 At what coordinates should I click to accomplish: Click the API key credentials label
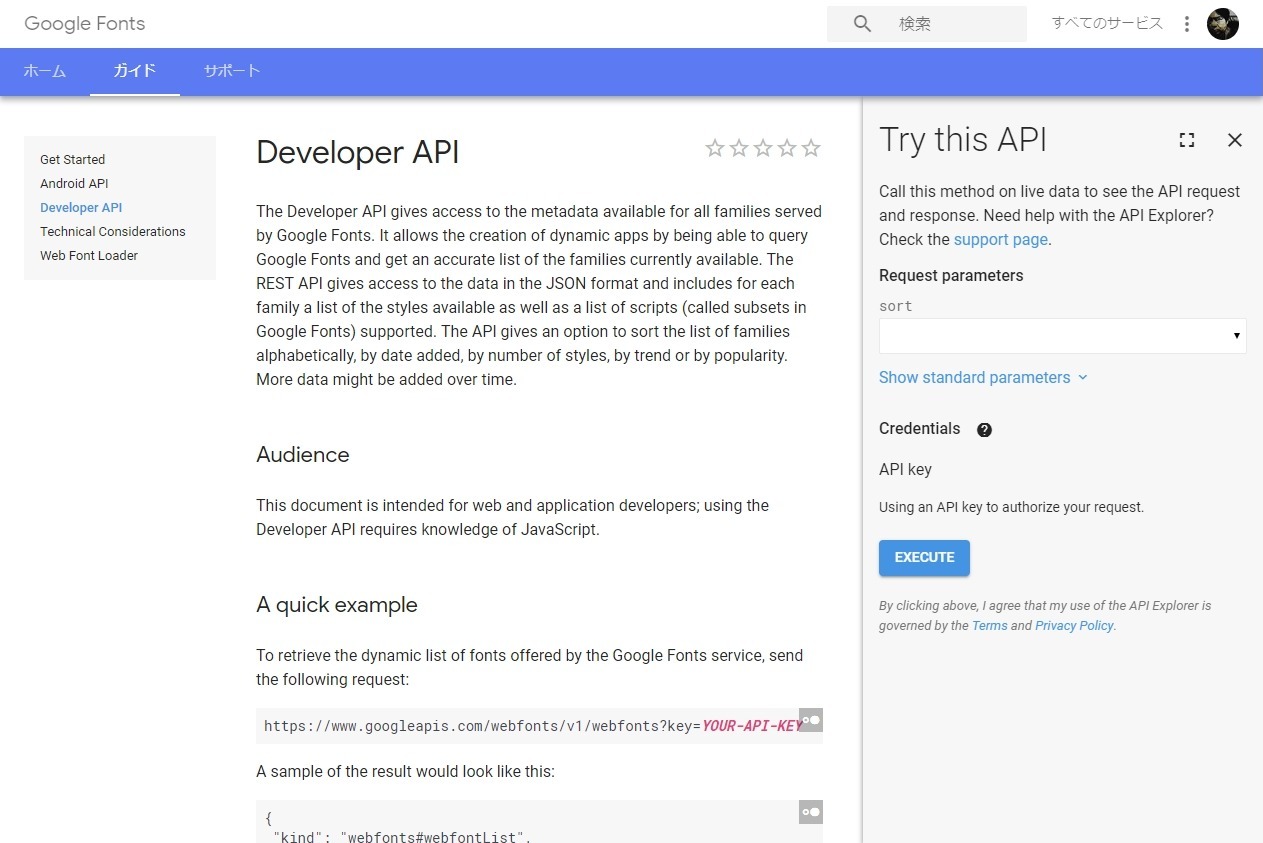905,469
